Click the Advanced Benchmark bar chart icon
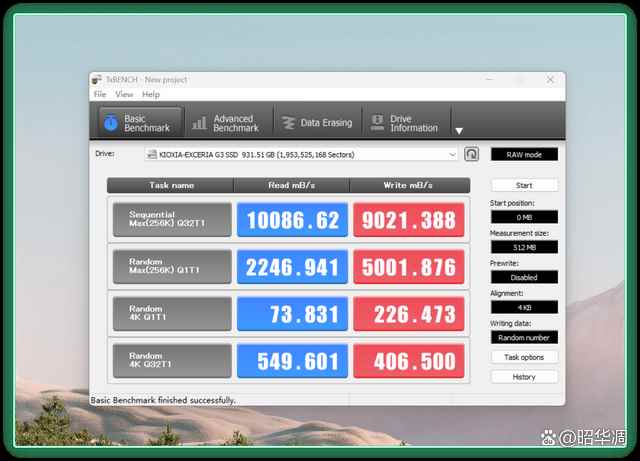This screenshot has width=640, height=461. (x=199, y=123)
